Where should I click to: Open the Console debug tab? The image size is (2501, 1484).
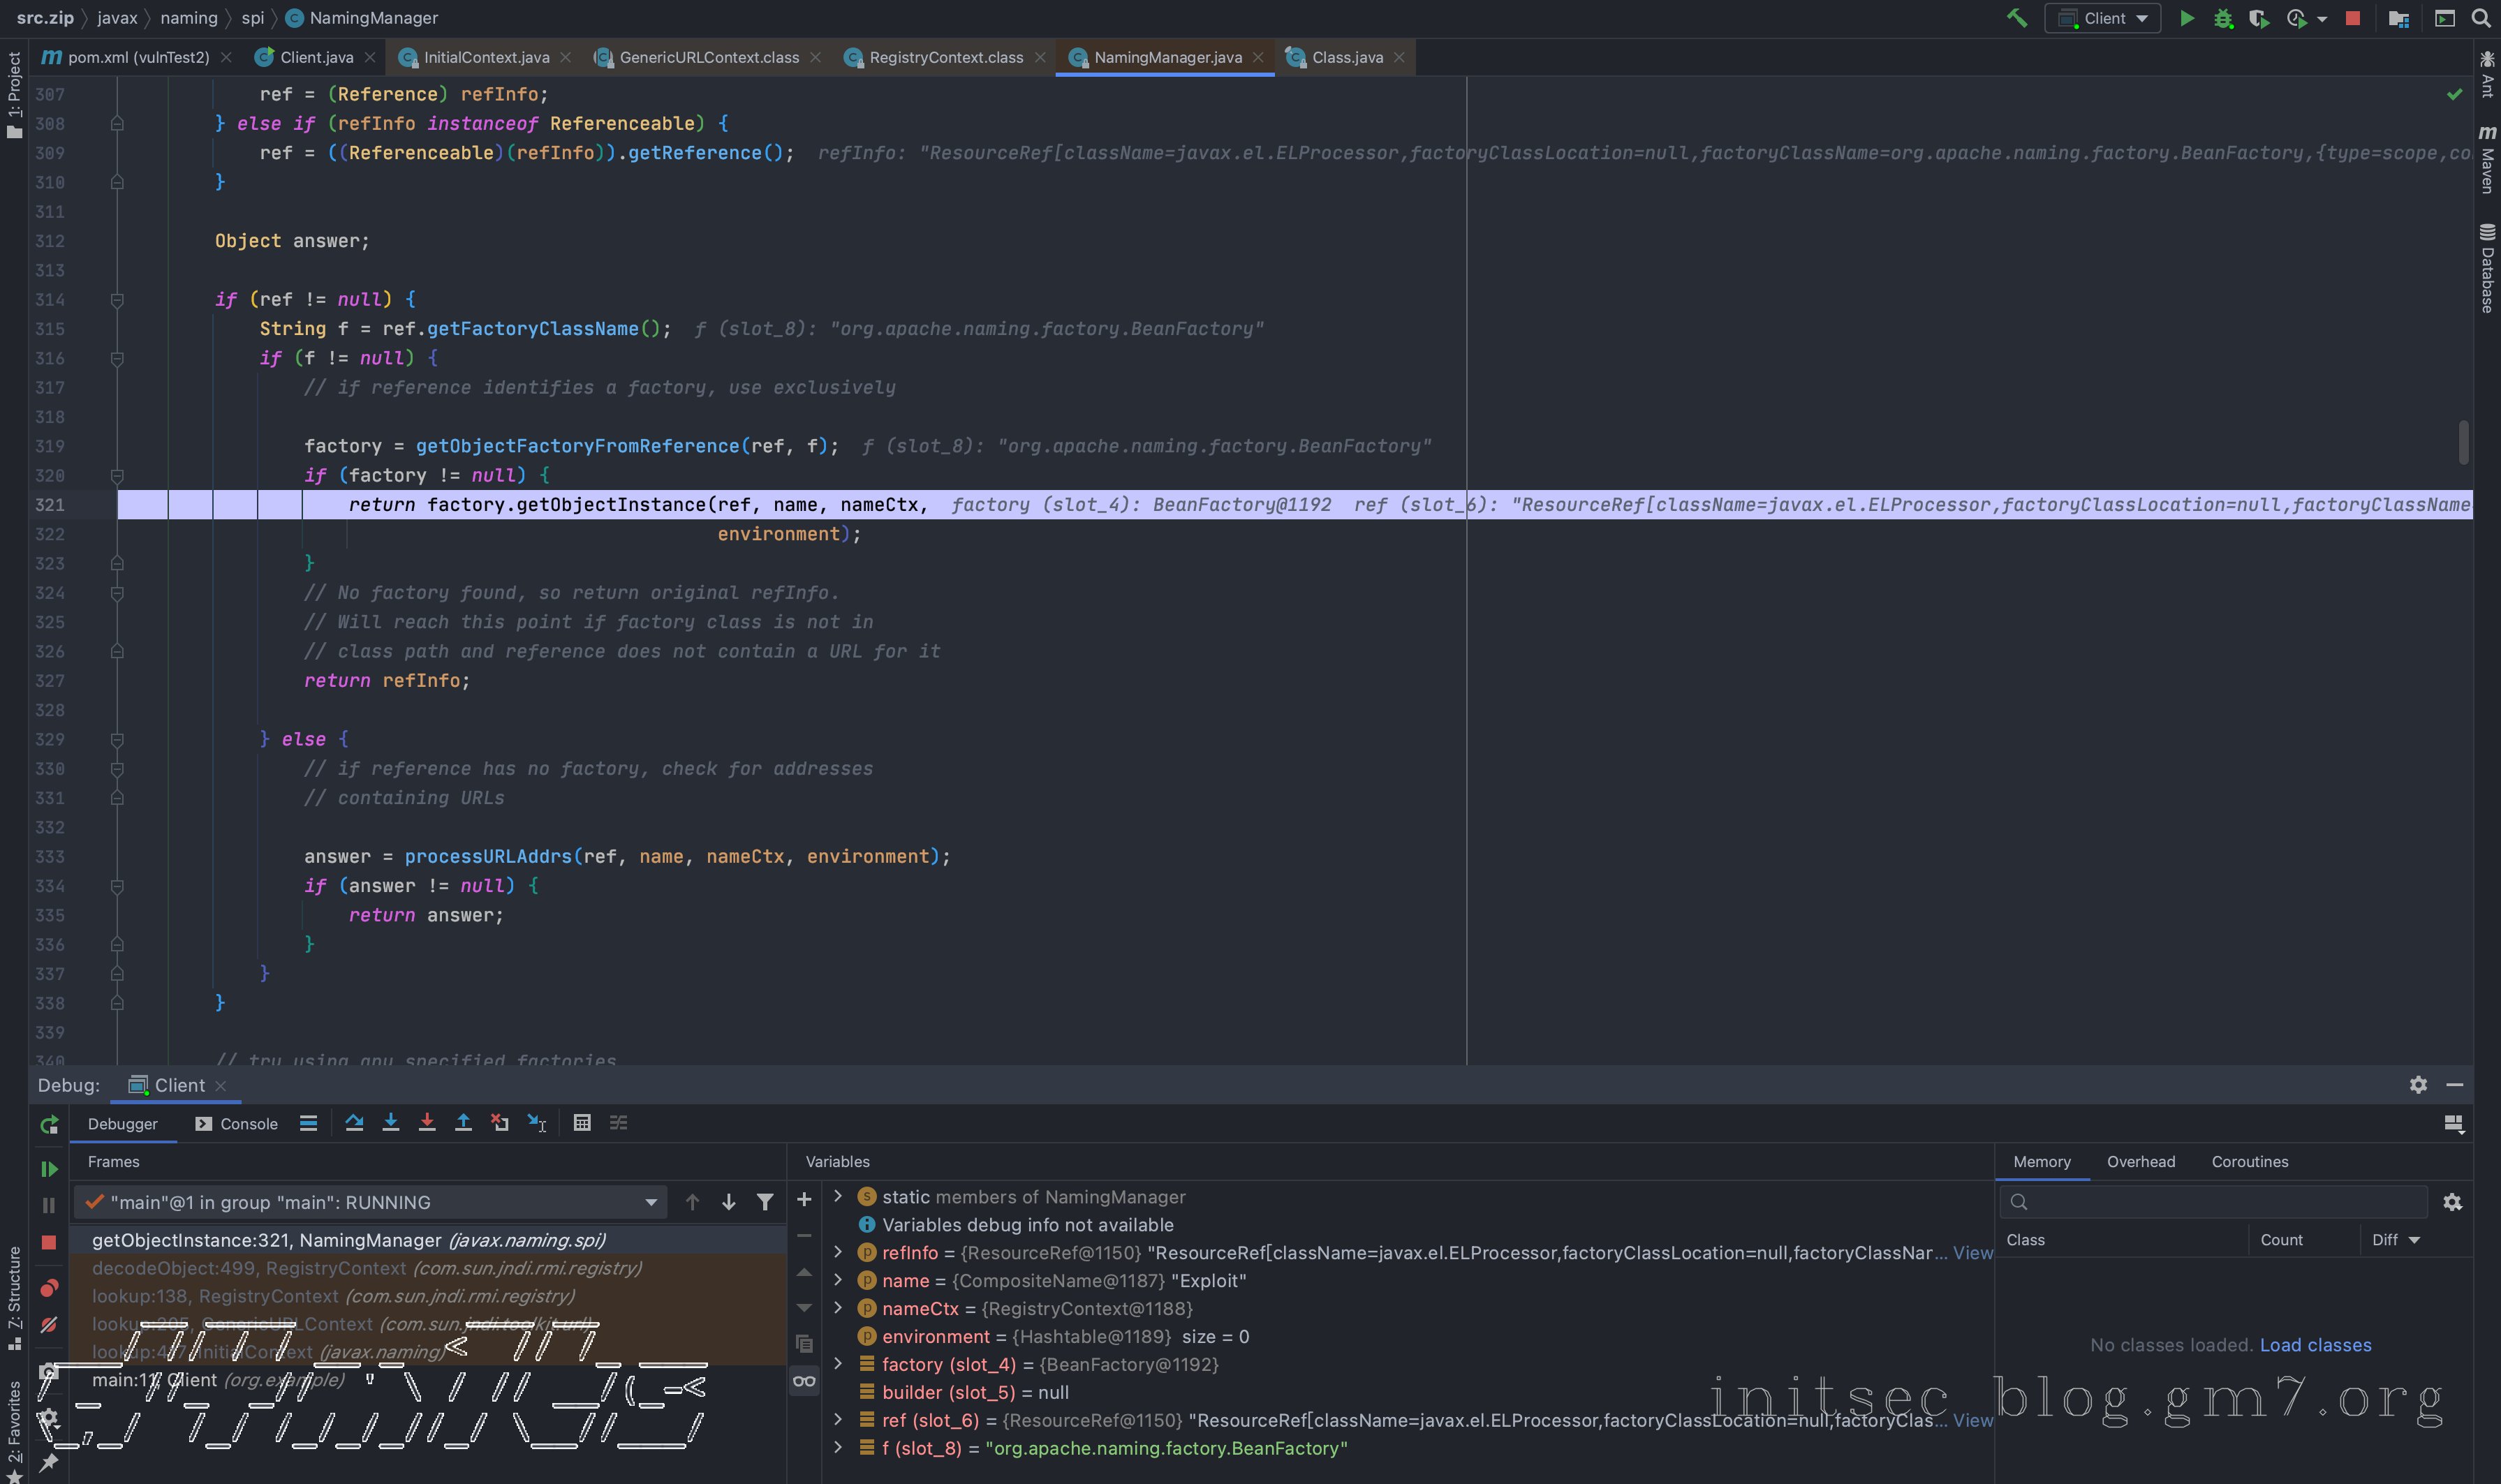237,1124
